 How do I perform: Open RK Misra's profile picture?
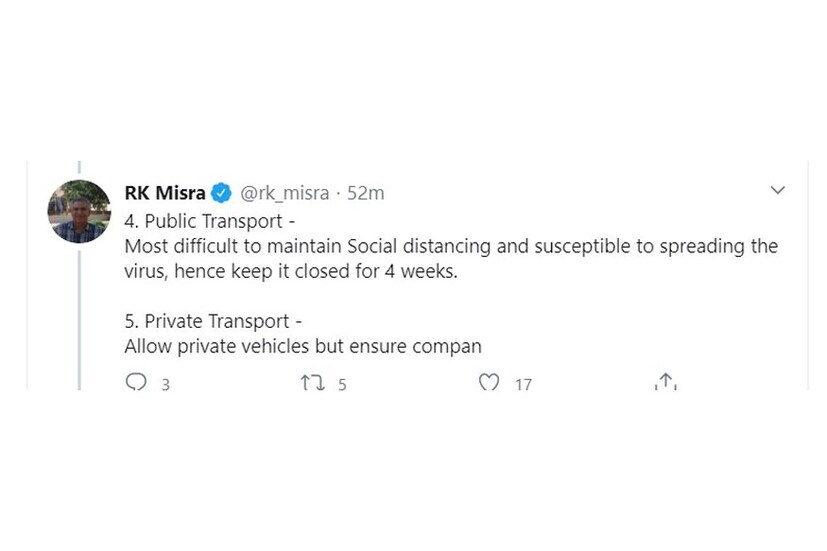pos(79,212)
